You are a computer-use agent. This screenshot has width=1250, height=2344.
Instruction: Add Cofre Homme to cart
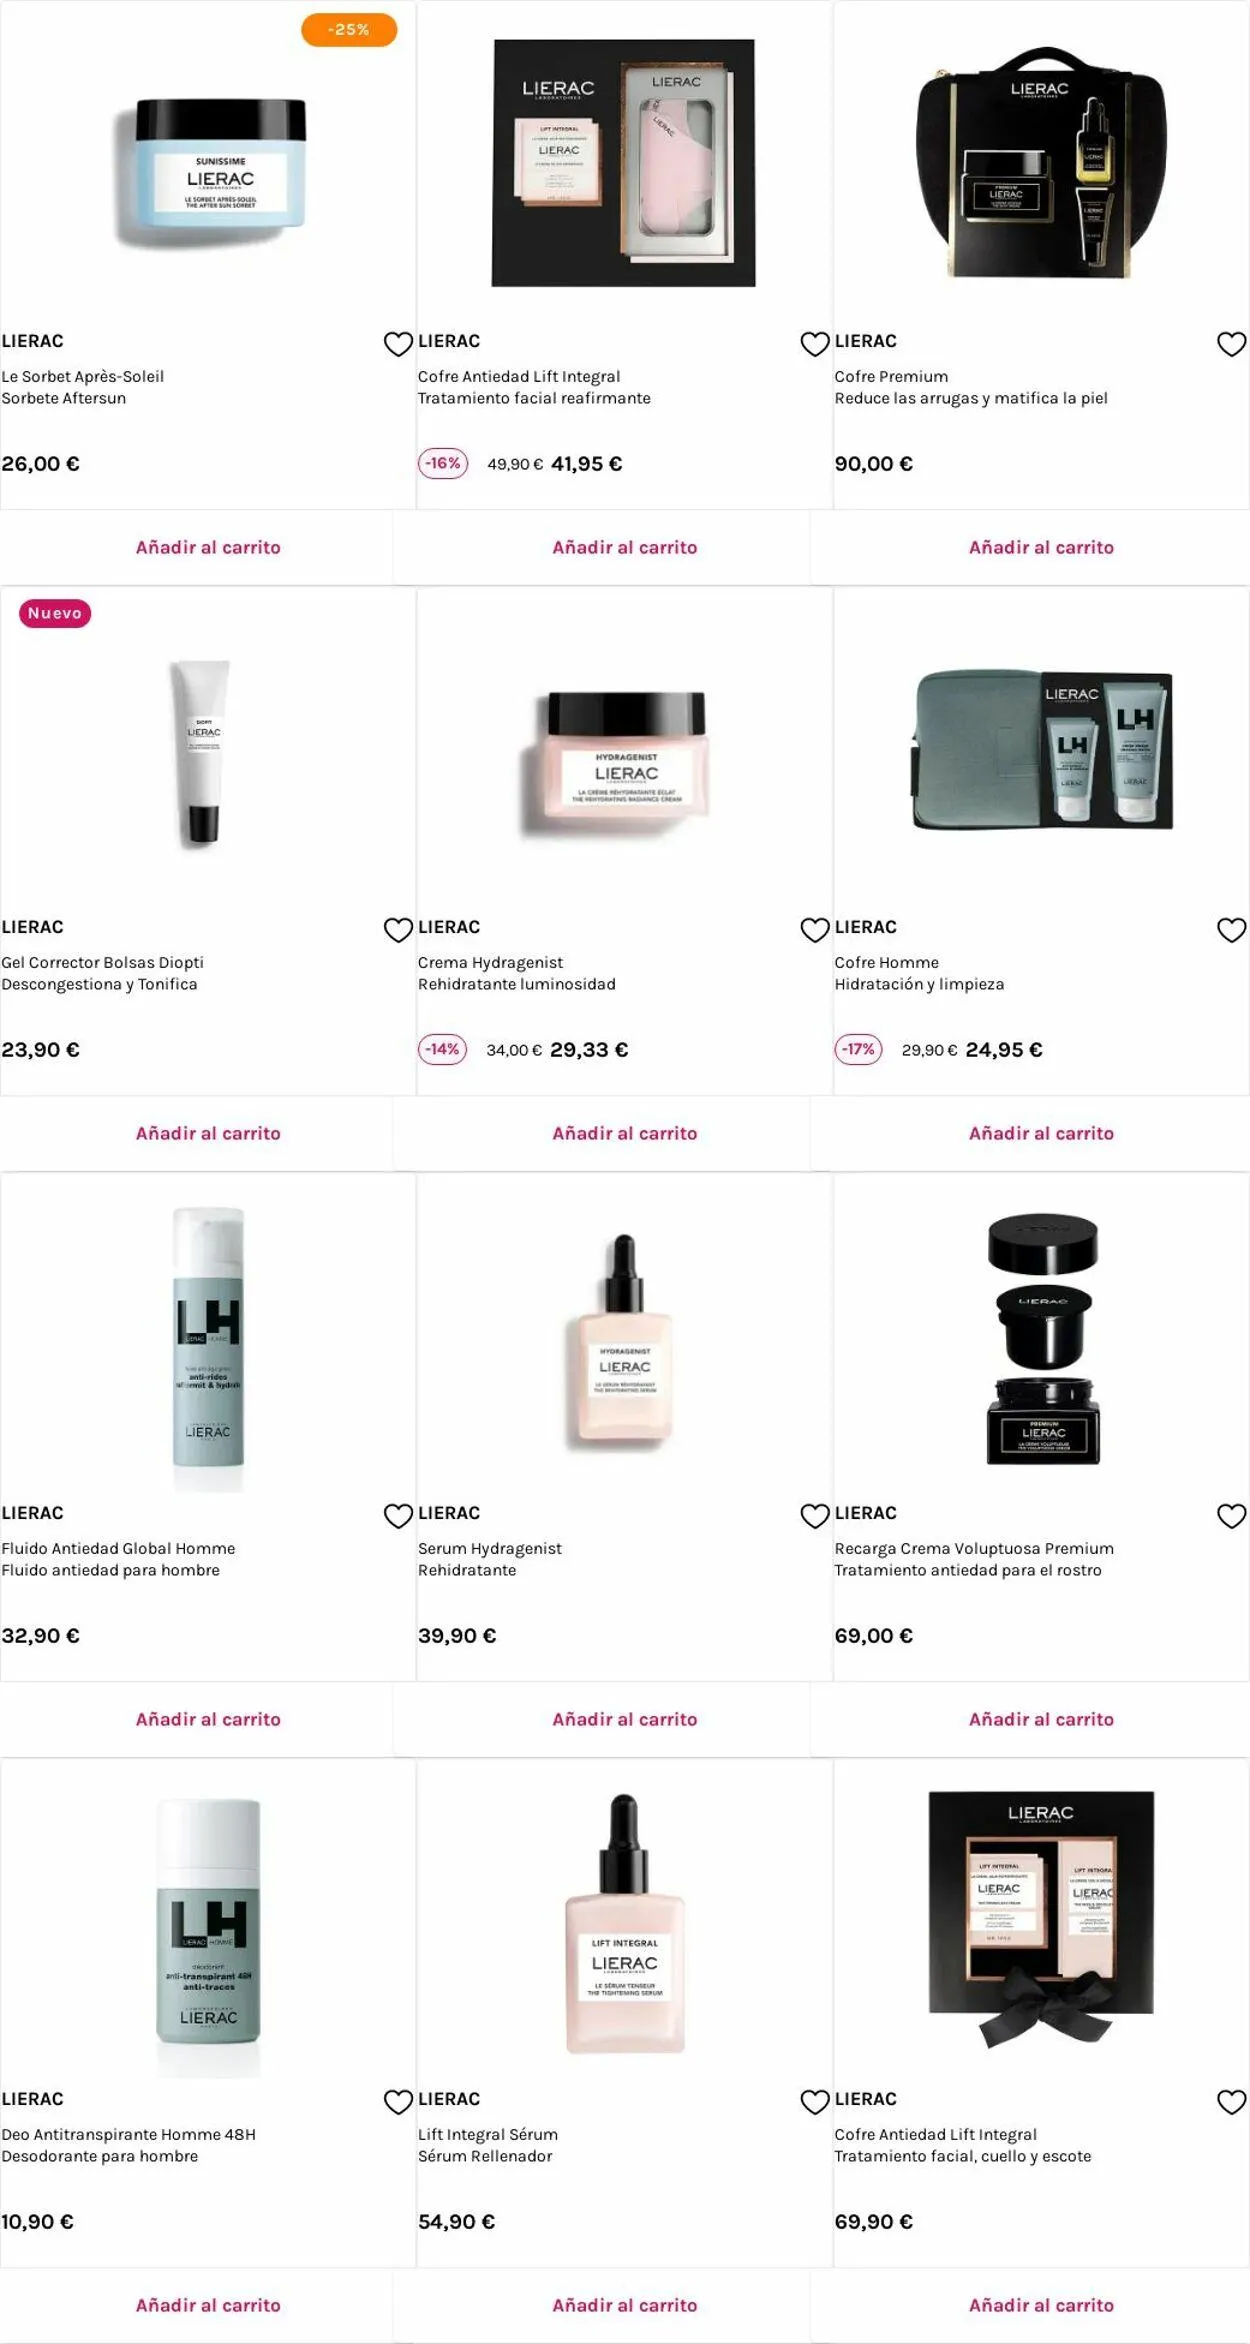click(x=1041, y=1133)
